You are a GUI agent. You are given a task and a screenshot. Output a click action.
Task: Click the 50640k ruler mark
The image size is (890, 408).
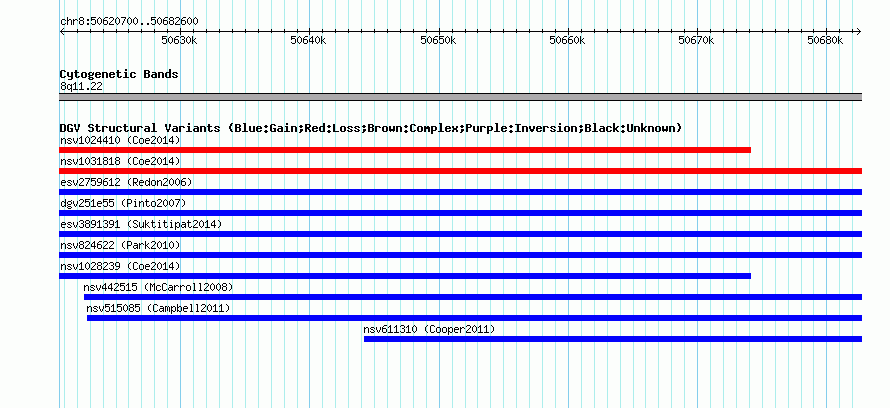click(x=308, y=40)
